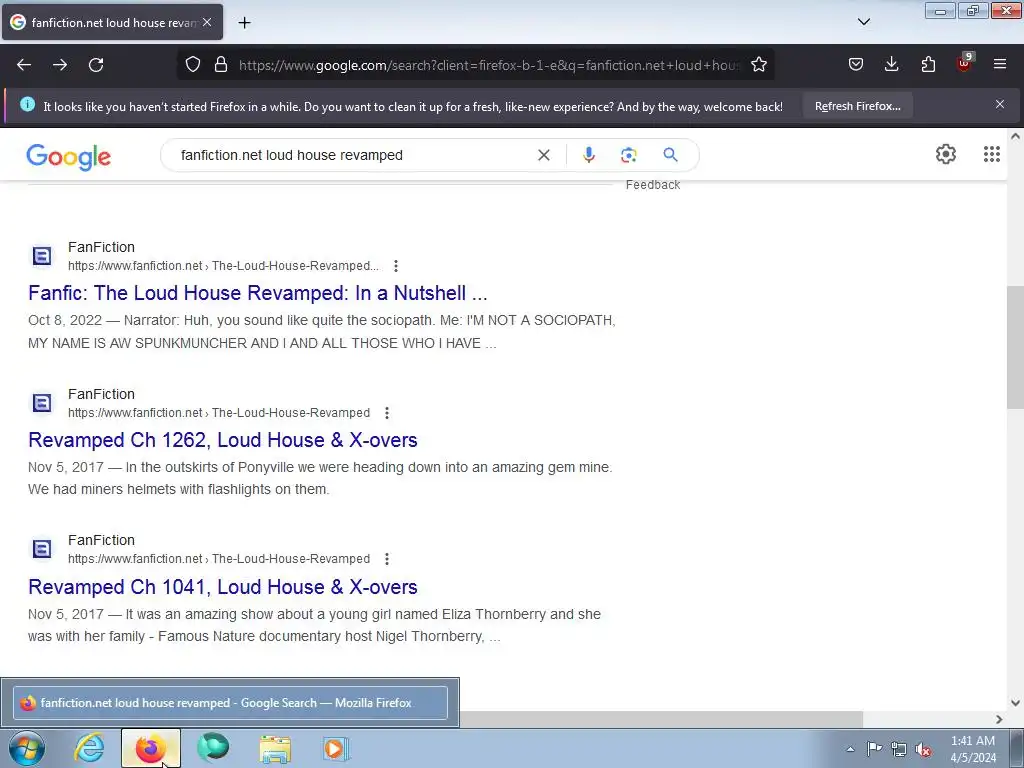Open Windows Explorer folder from taskbar
Viewport: 1024px width, 768px height.
click(275, 748)
